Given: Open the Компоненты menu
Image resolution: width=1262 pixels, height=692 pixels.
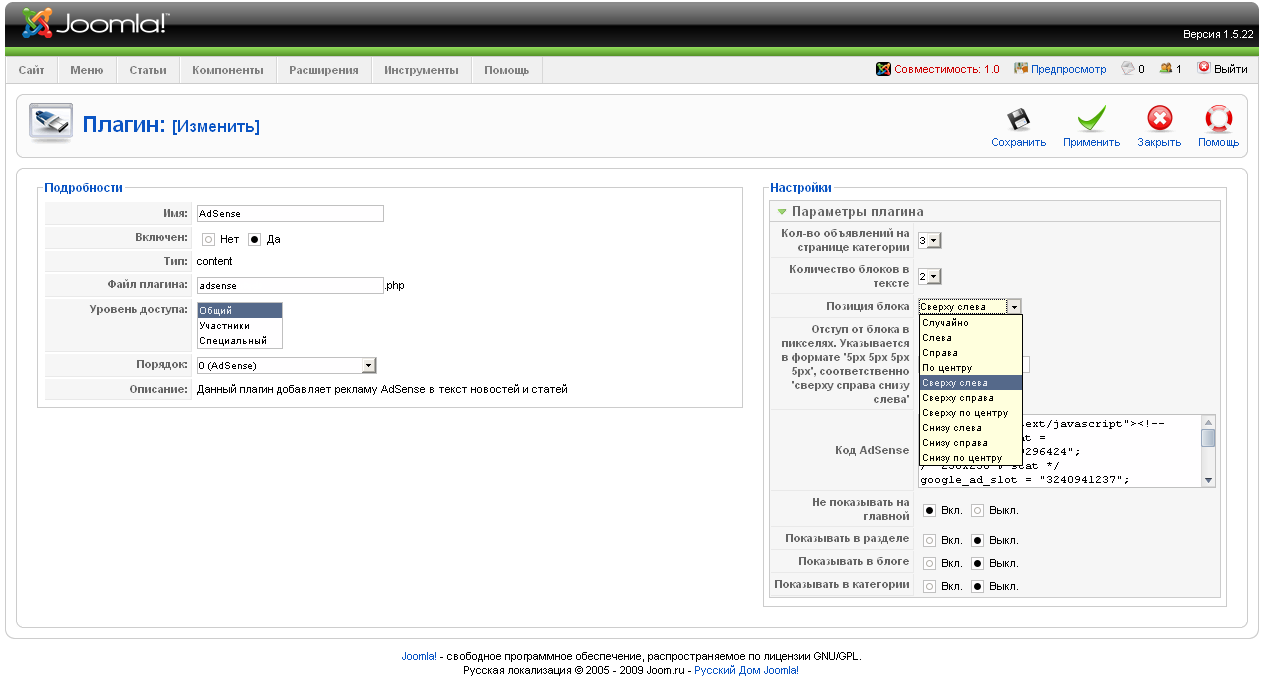Looking at the screenshot, I should [228, 70].
